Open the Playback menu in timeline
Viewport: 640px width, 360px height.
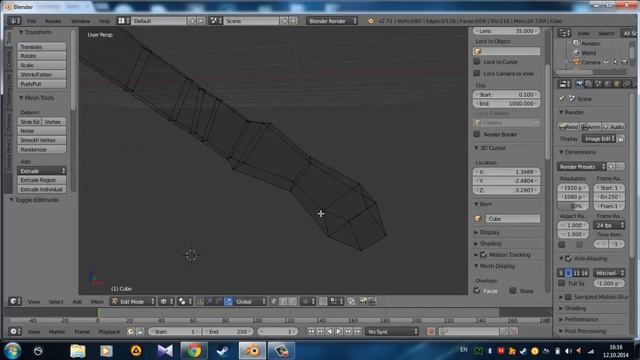[109, 331]
